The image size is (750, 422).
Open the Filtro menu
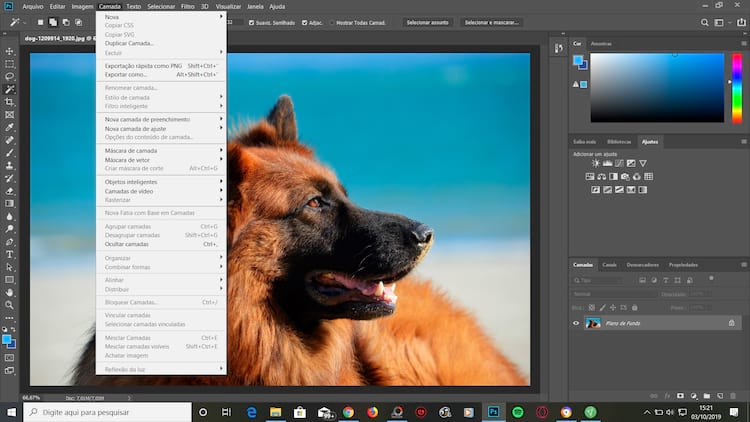click(x=188, y=7)
